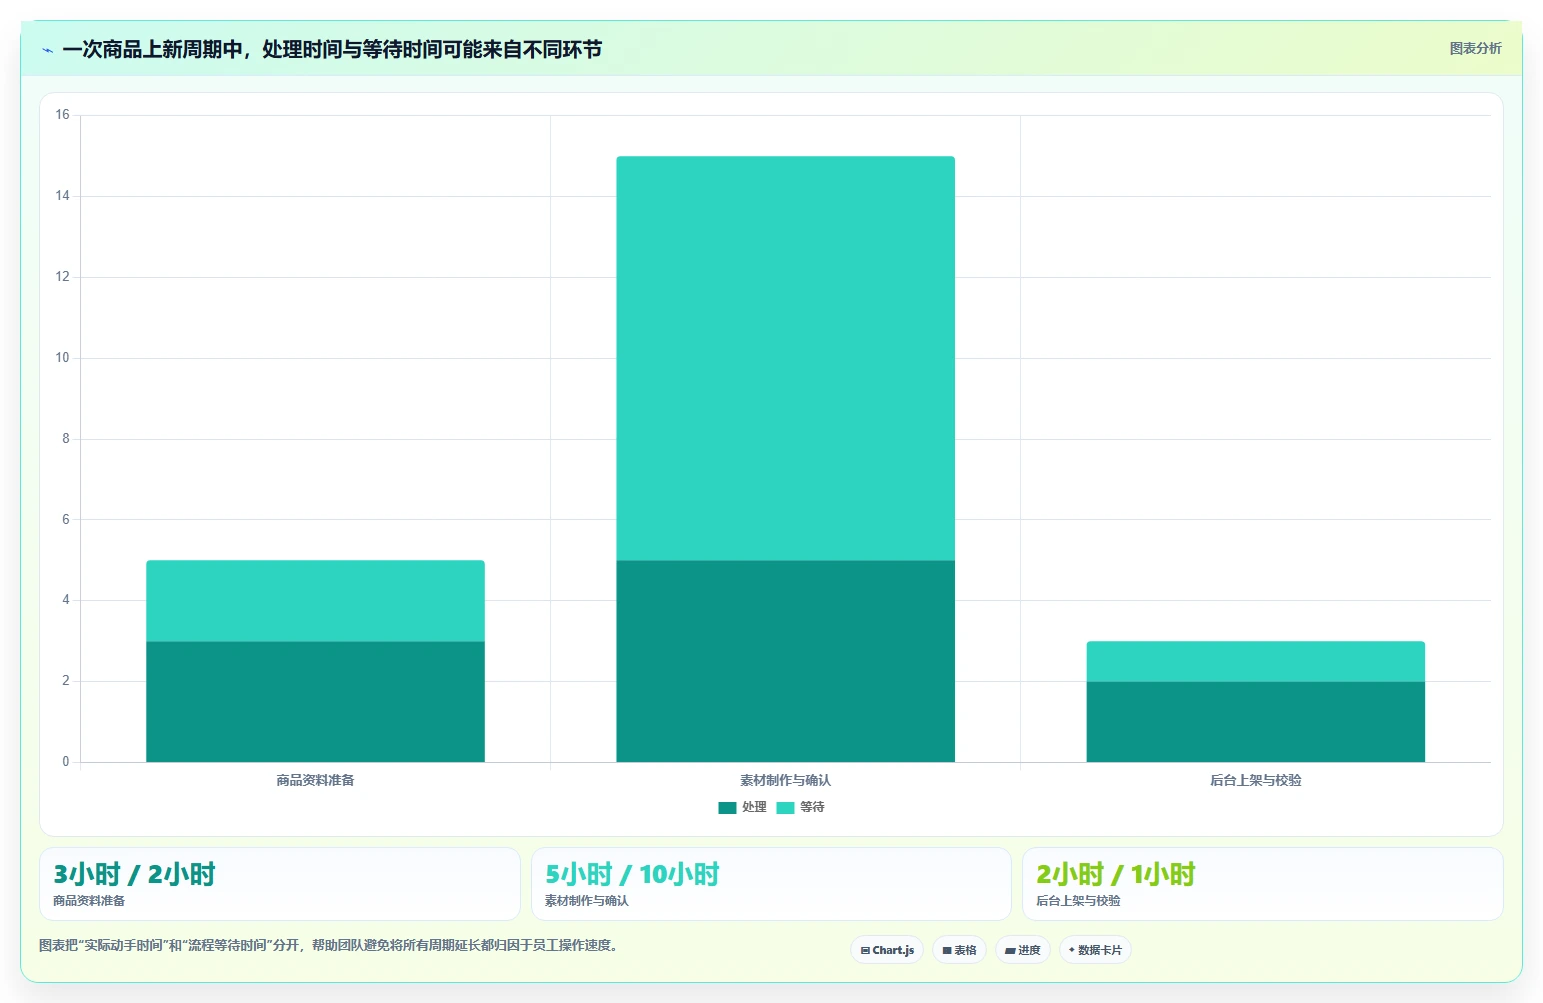
Task: Select the 进度 pill button
Action: click(x=1022, y=950)
